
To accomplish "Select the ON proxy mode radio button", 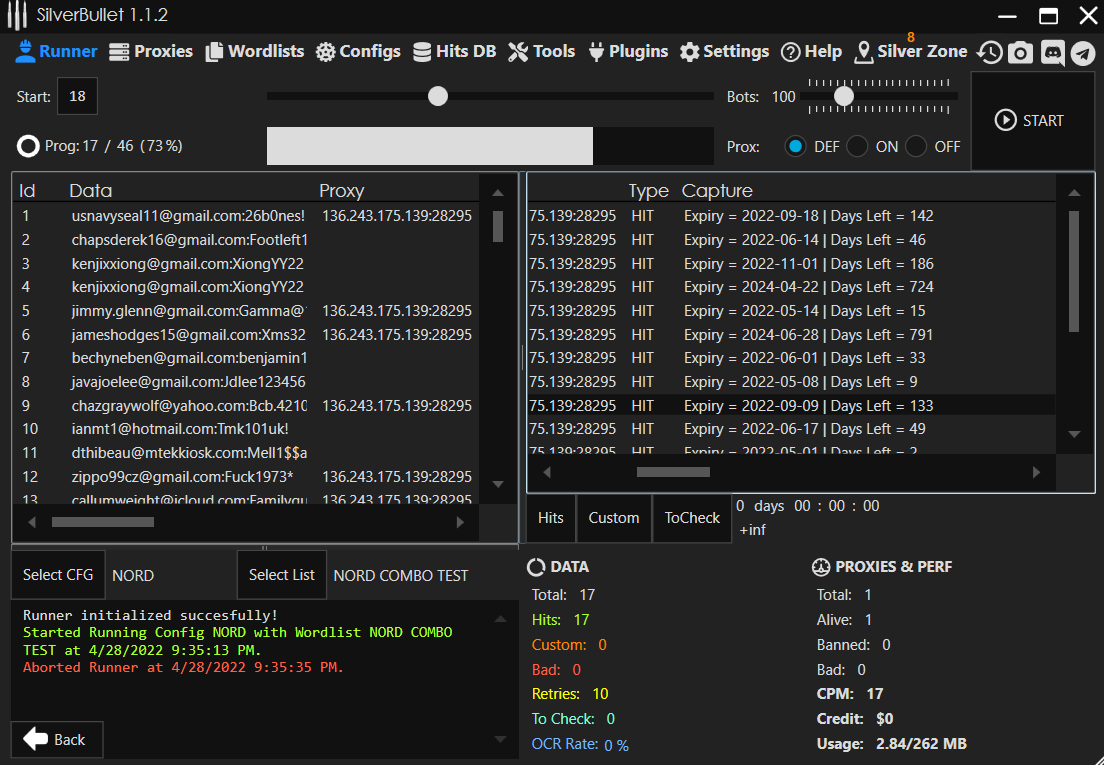I will pos(857,146).
